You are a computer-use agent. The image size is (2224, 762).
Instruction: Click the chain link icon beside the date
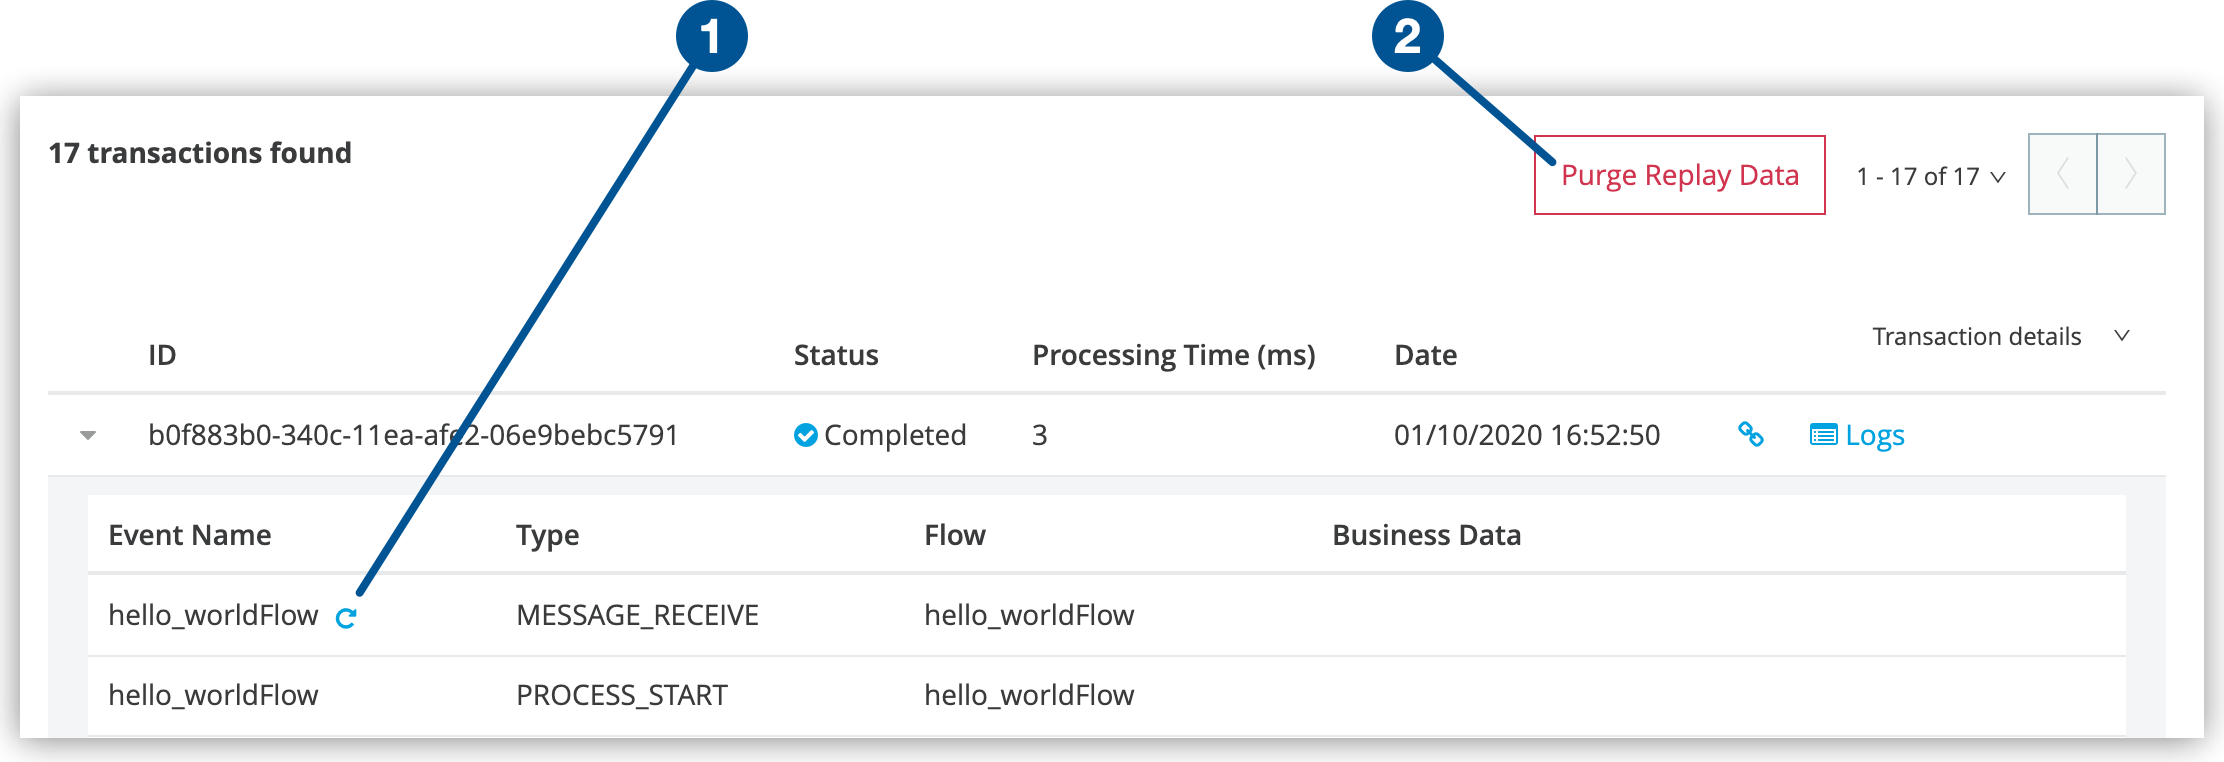click(x=1750, y=435)
